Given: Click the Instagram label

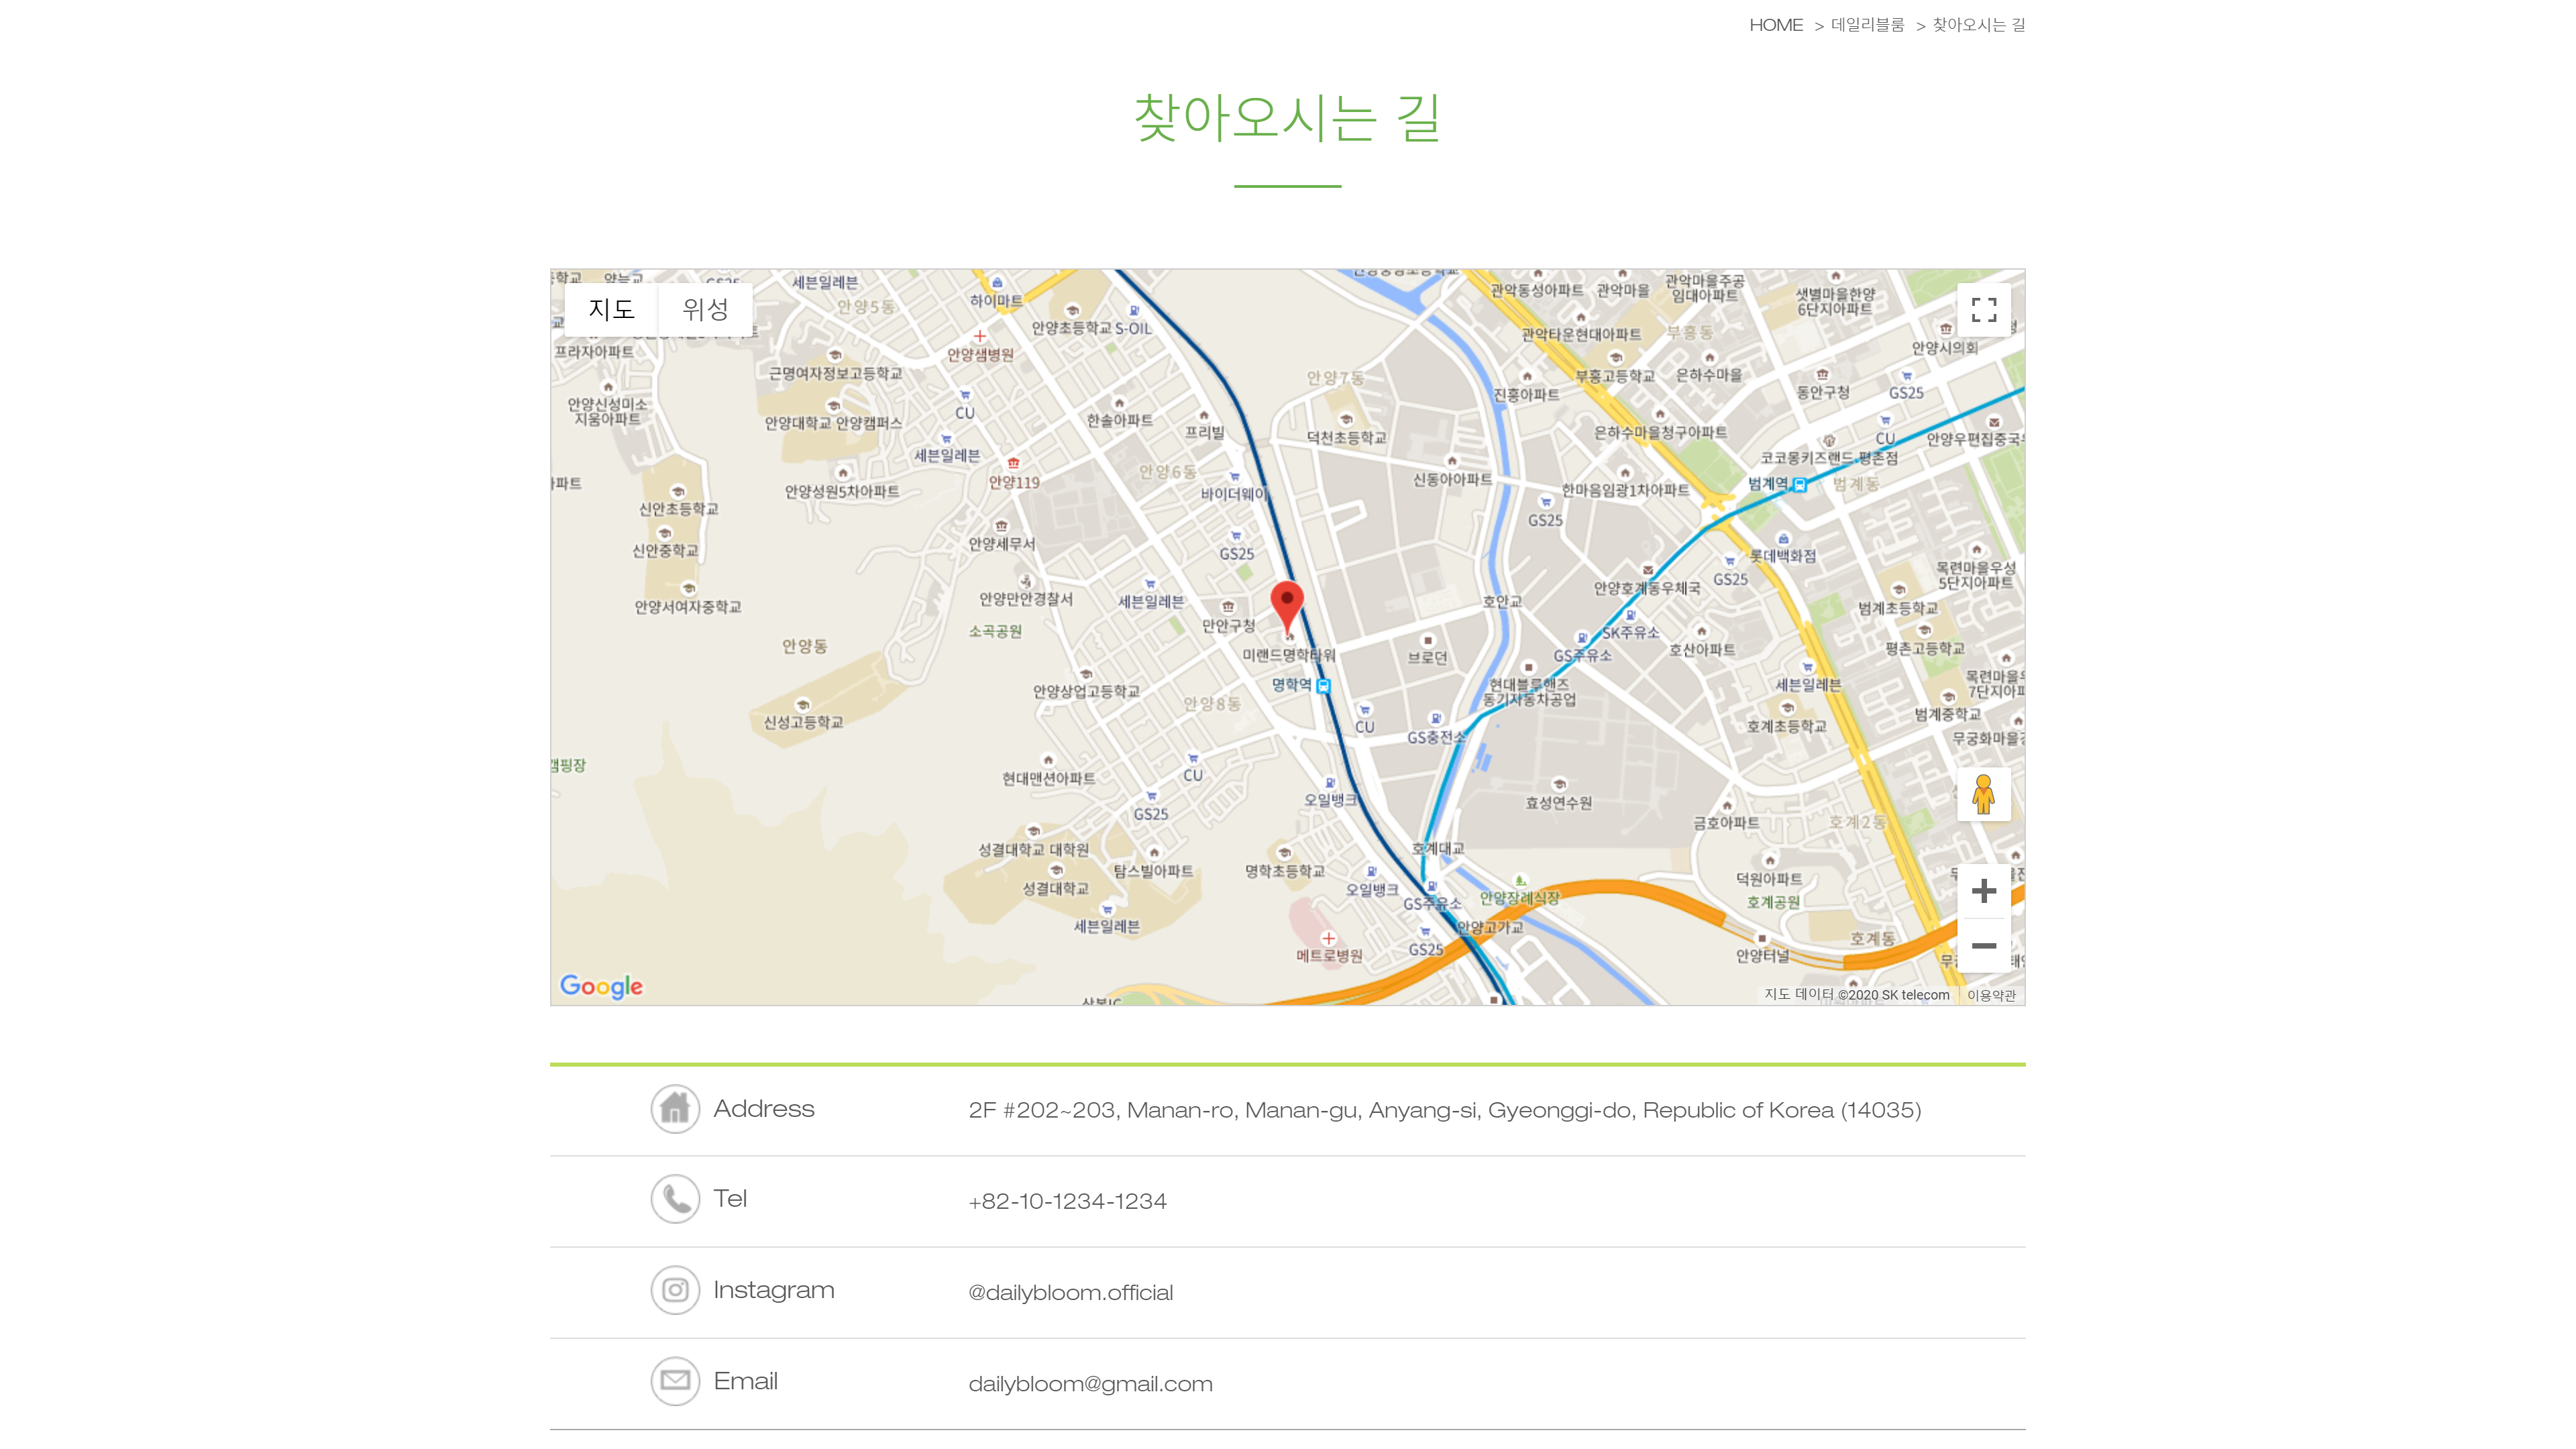Looking at the screenshot, I should [774, 1290].
